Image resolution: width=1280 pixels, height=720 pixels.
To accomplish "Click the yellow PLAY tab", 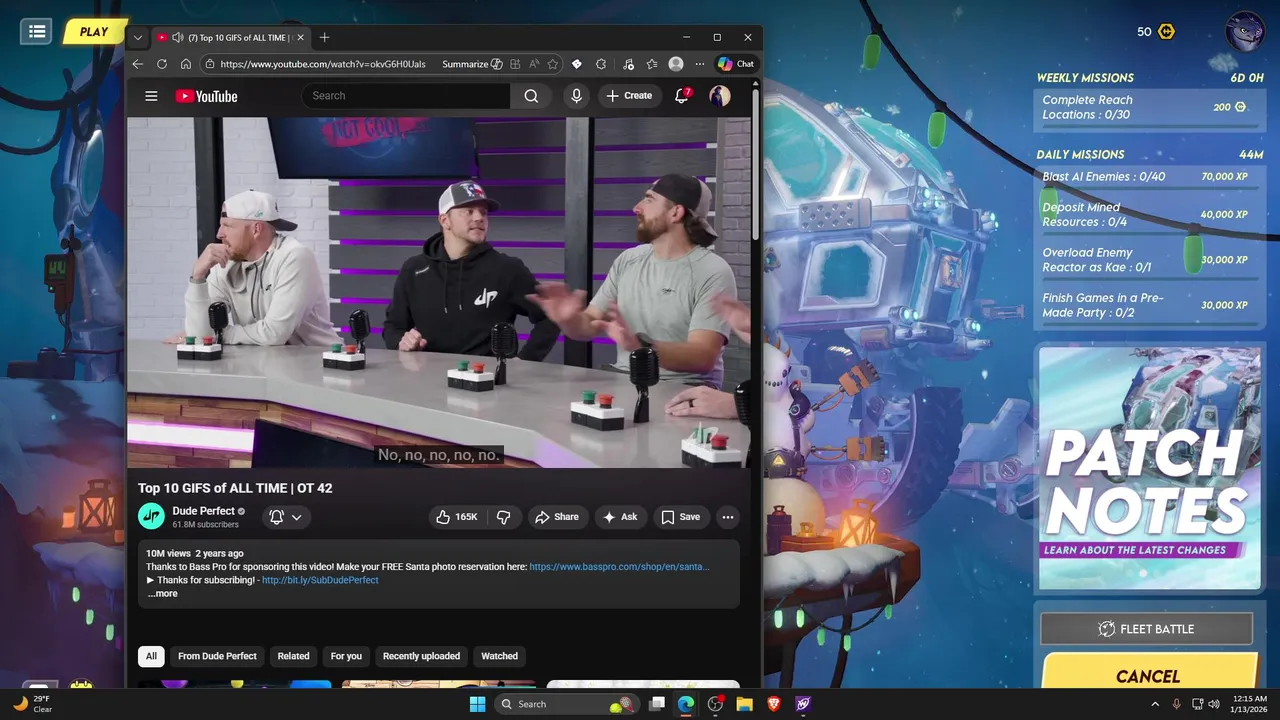I will point(94,32).
